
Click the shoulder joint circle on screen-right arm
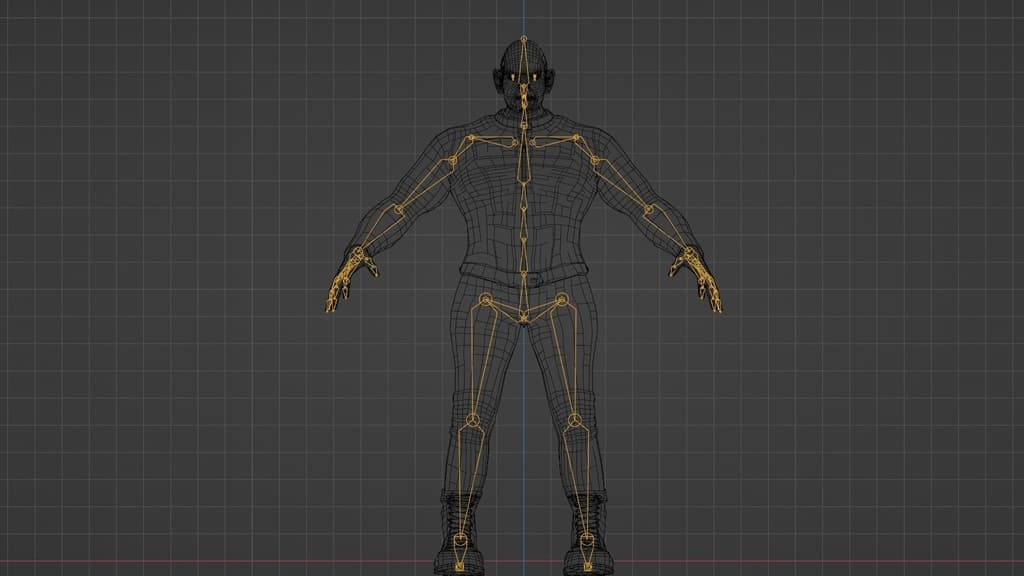coord(593,160)
